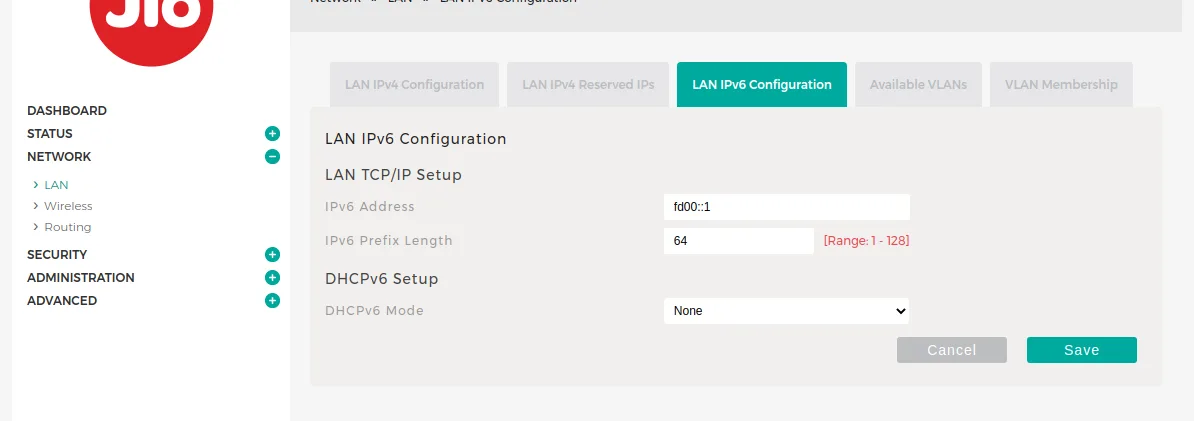Expand the Status menu plus icon

tap(272, 133)
